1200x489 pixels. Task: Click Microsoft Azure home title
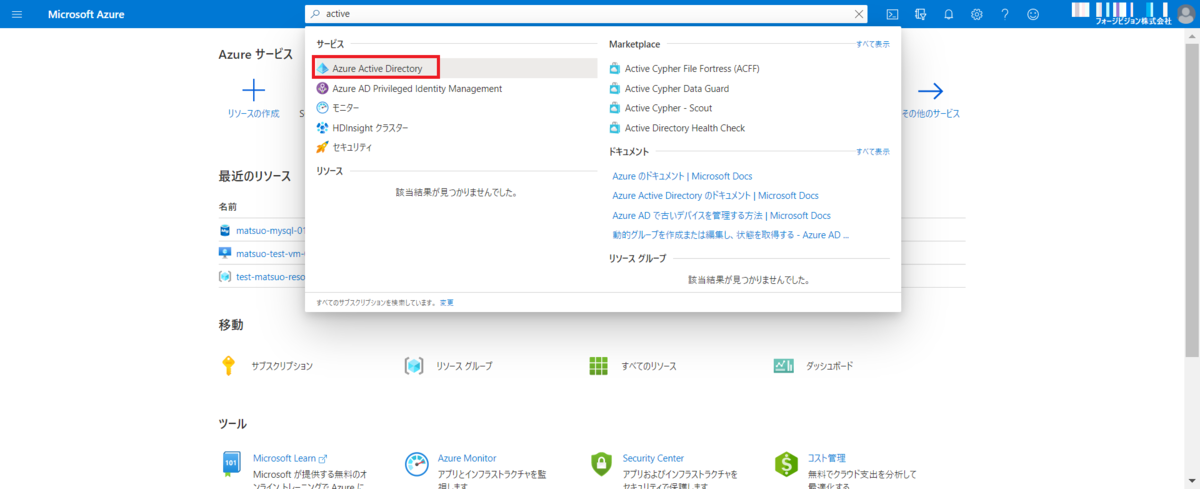pyautogui.click(x=87, y=14)
